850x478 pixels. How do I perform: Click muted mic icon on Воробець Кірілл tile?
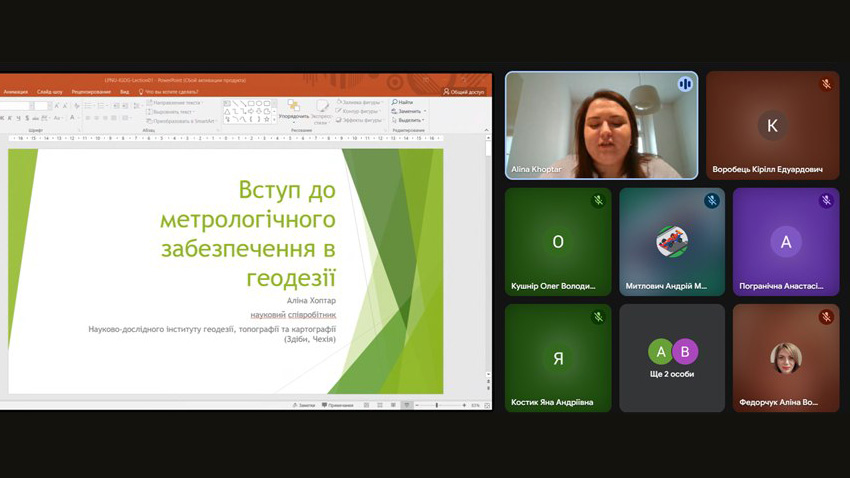point(826,85)
